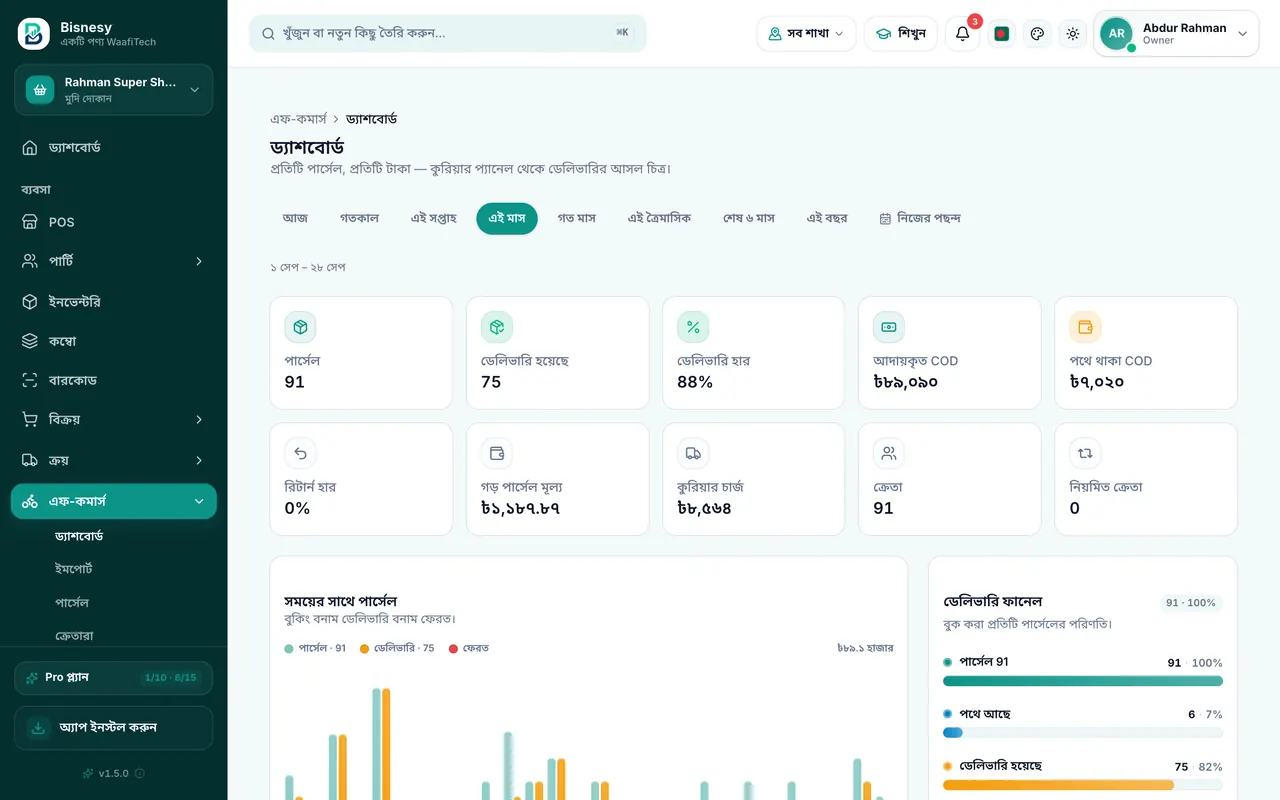Click the ডেলিভারি হয়েছে card icon

point(497,327)
